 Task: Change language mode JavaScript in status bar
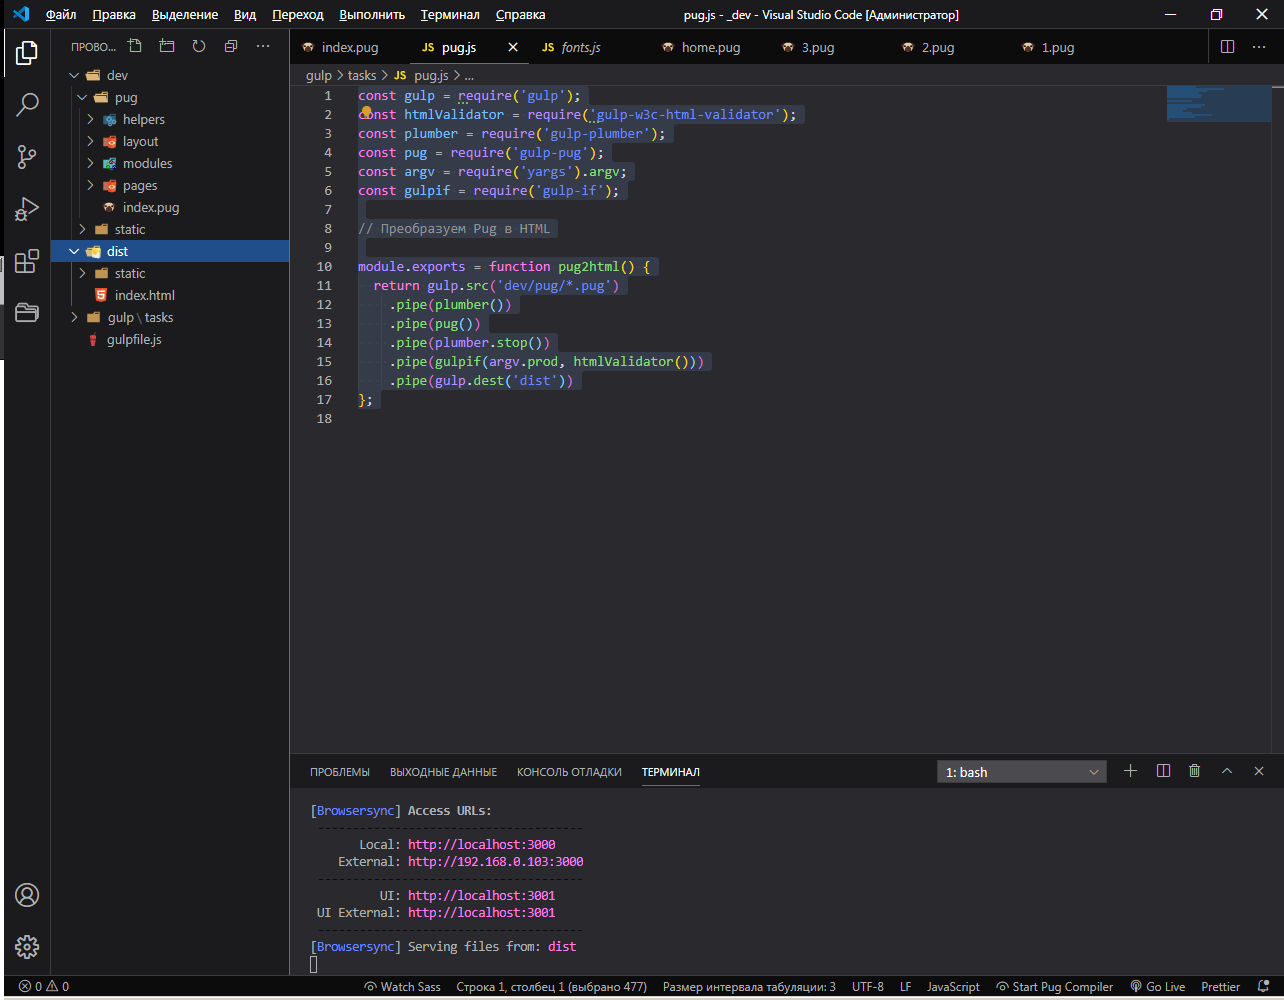(953, 987)
